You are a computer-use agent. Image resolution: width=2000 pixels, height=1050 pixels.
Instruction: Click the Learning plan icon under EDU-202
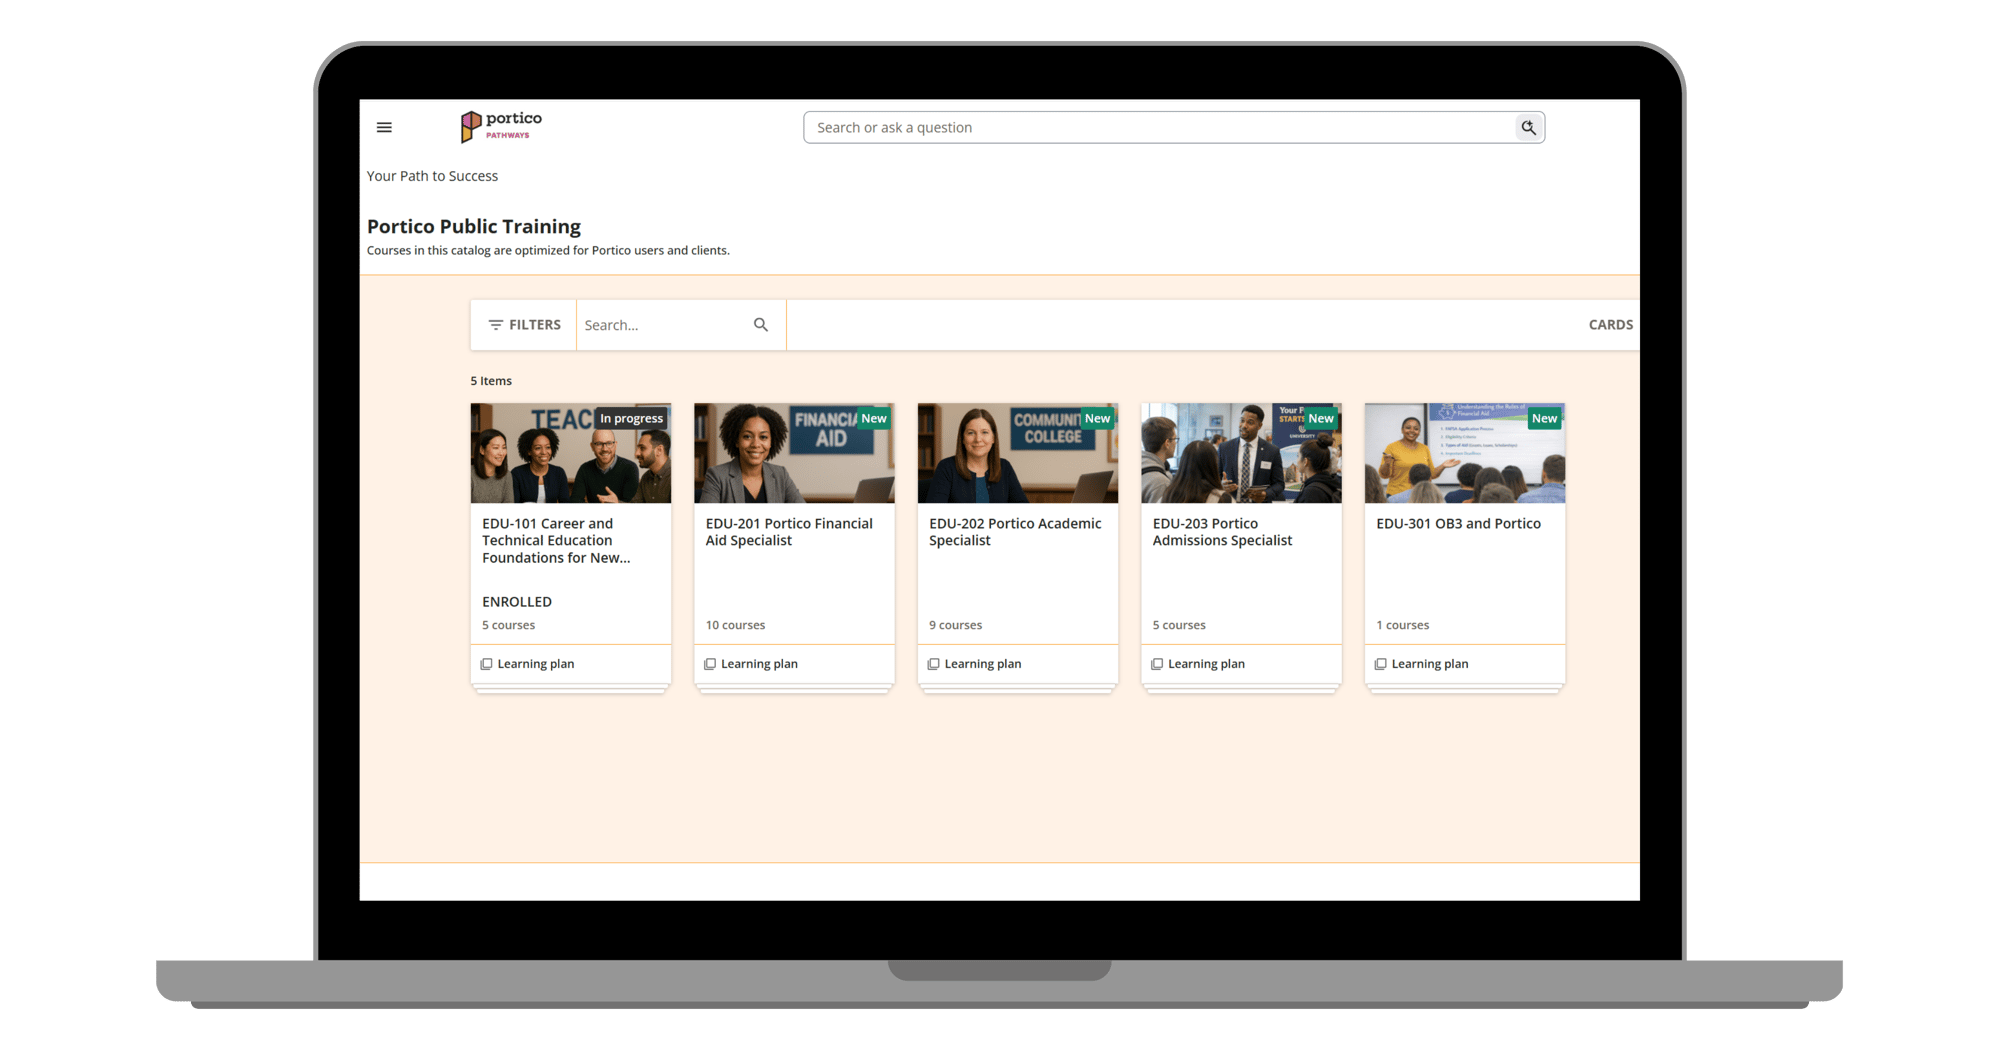tap(934, 664)
